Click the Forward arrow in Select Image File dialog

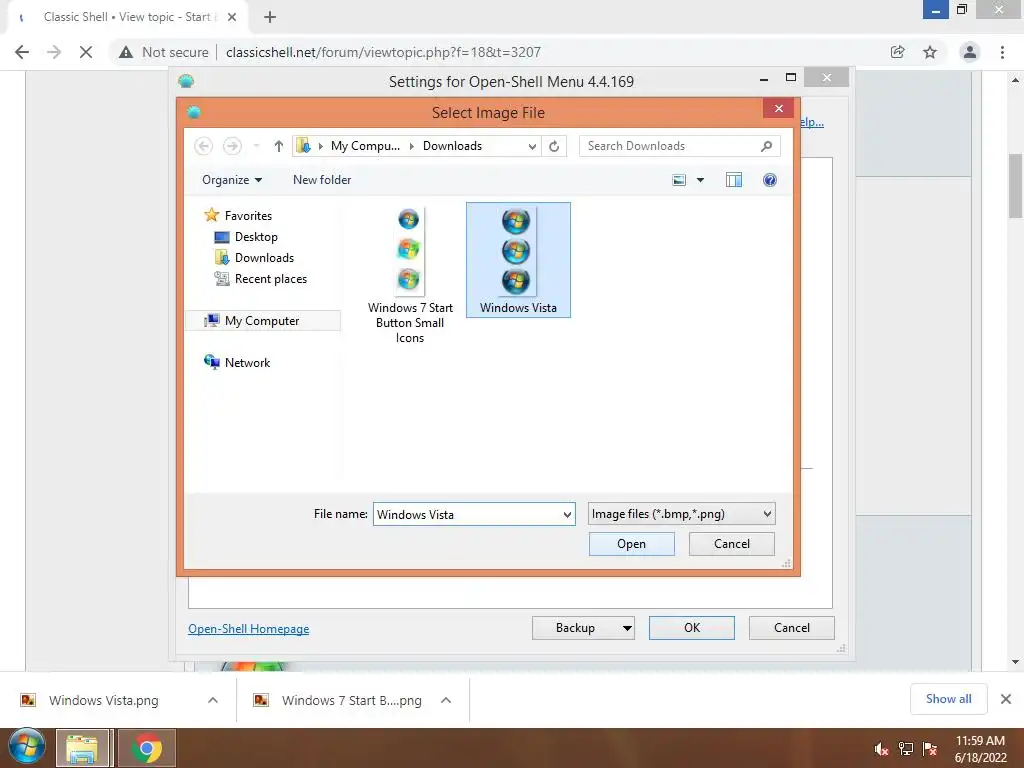coord(232,146)
